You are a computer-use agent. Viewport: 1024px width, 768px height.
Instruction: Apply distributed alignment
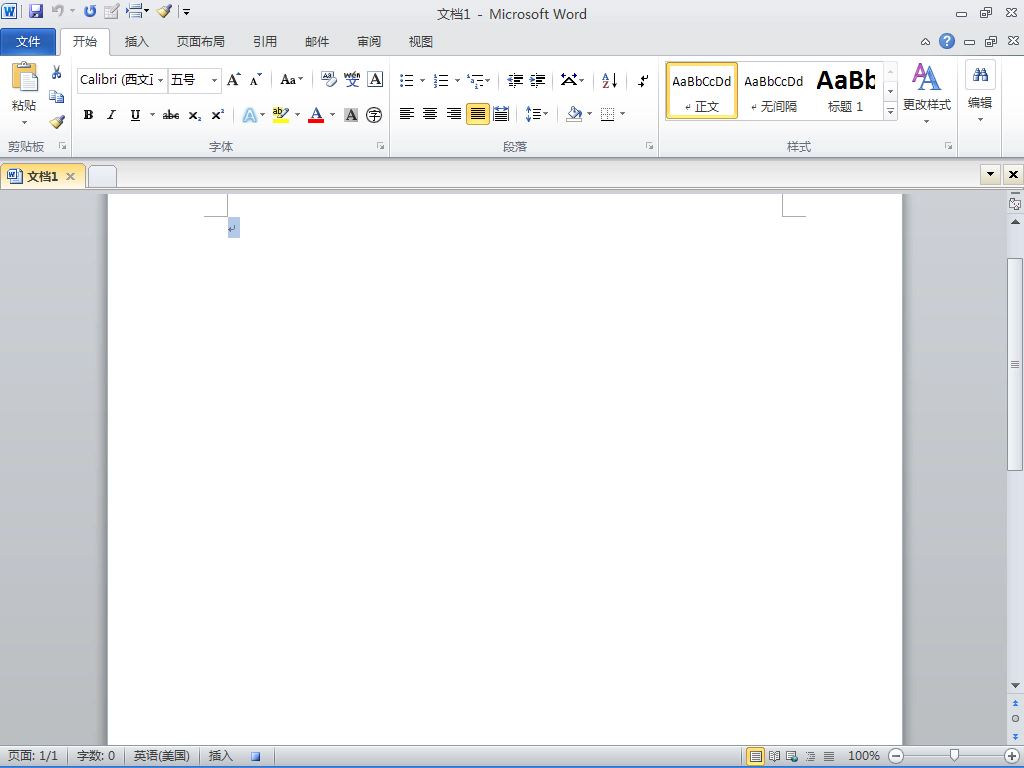(501, 114)
